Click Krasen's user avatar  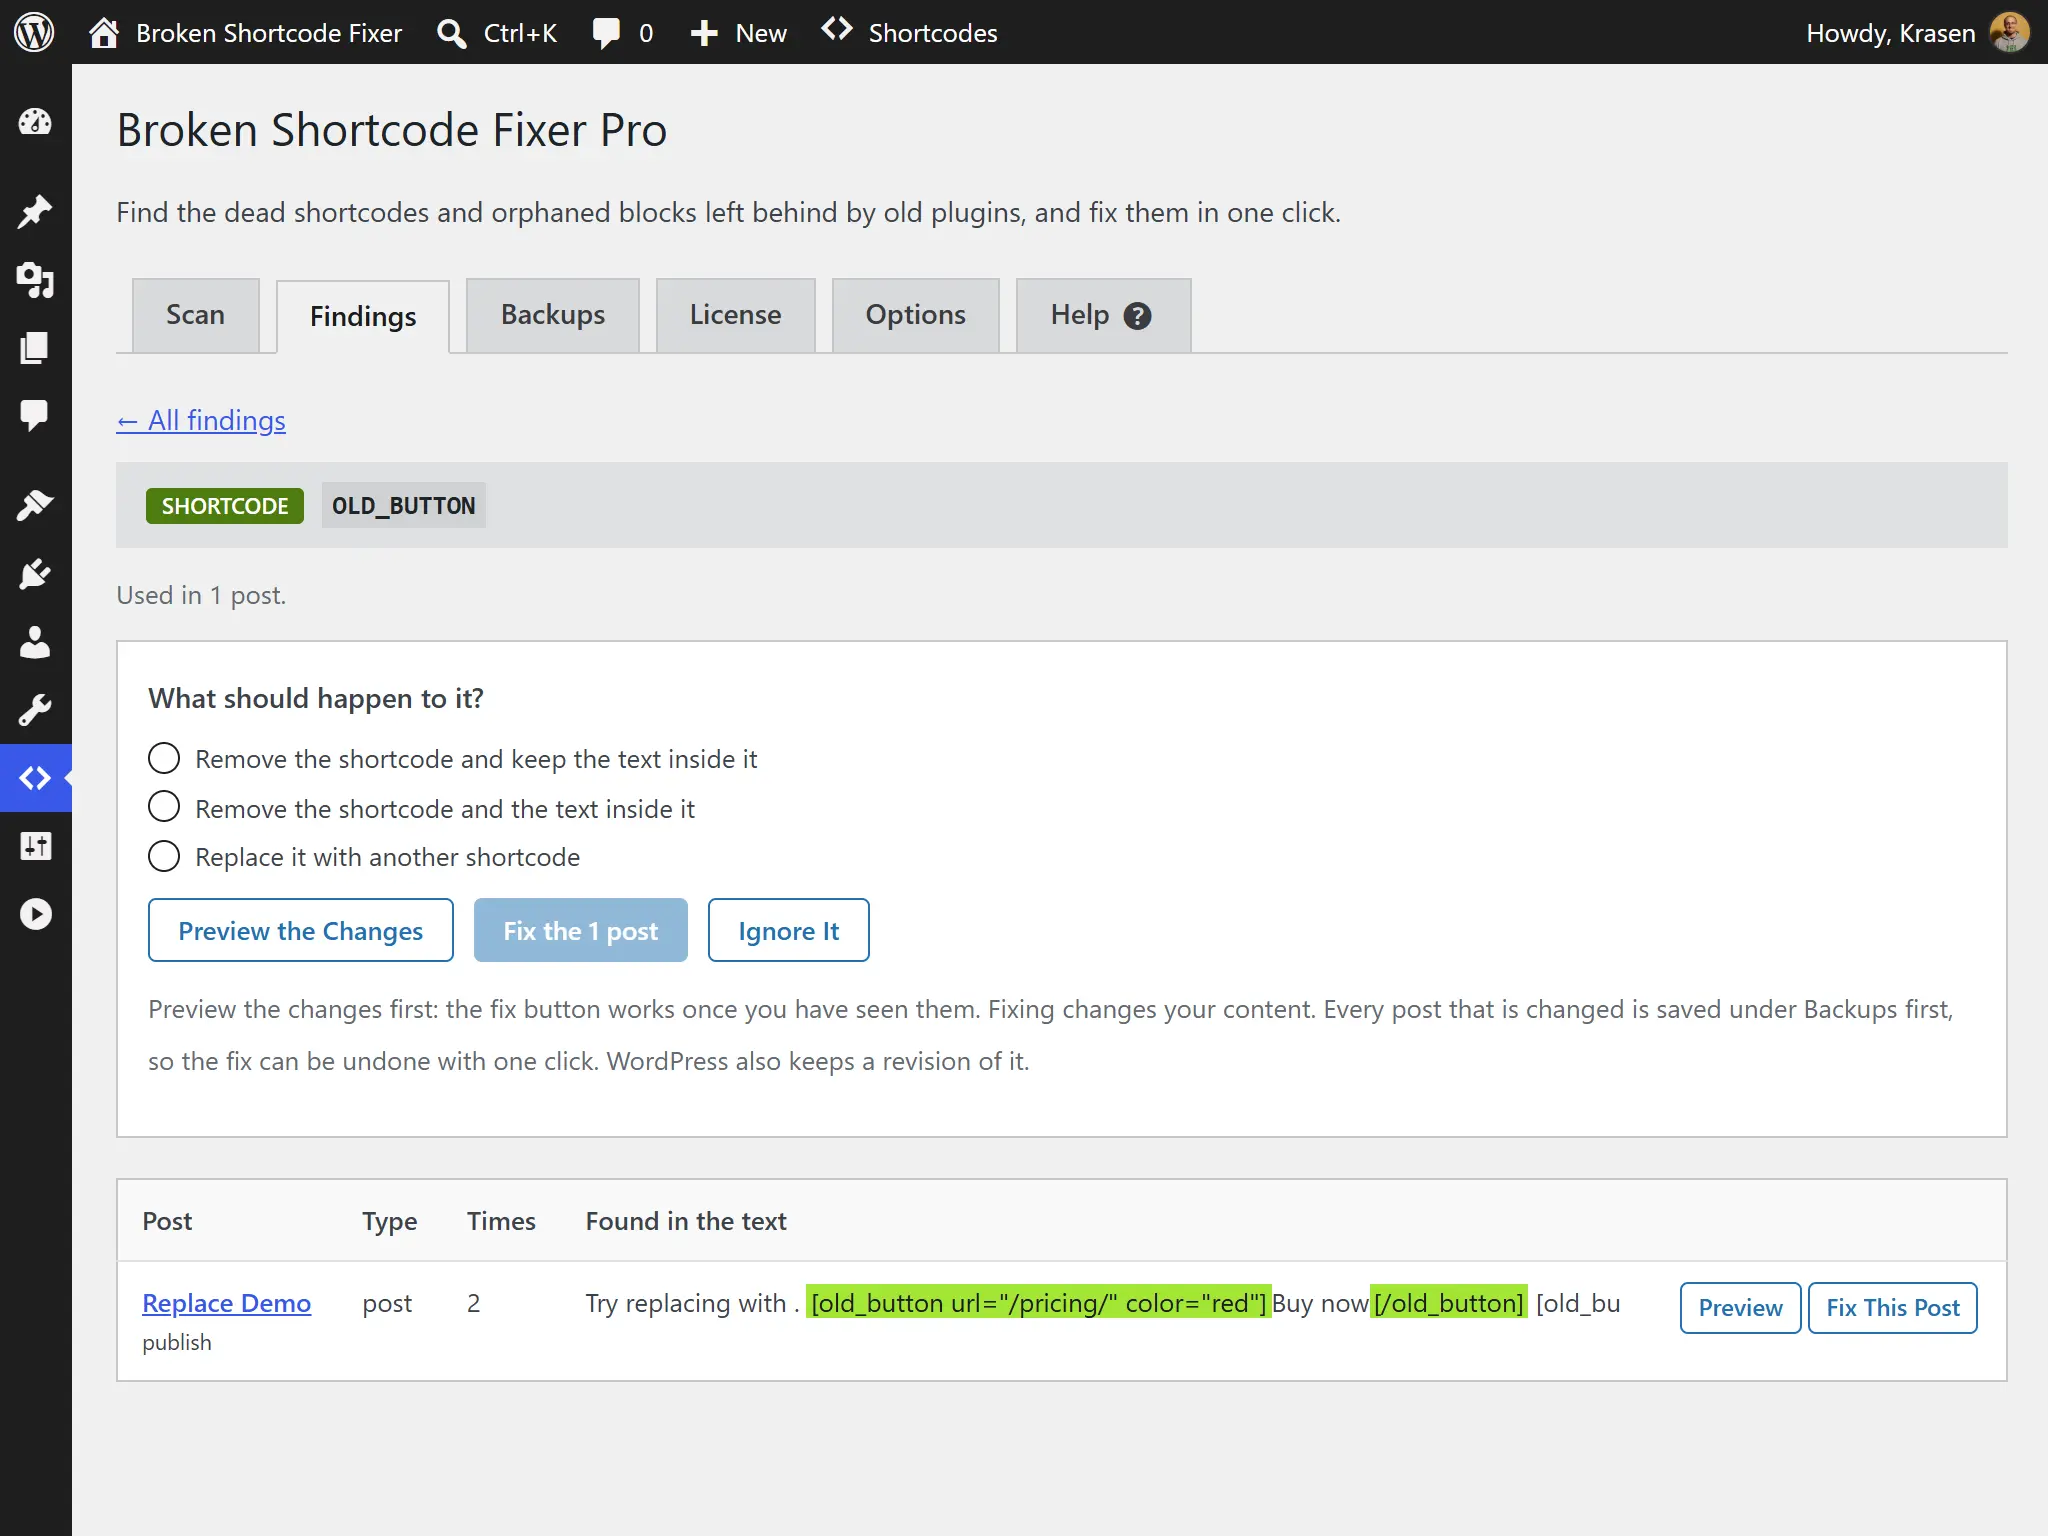point(2010,32)
